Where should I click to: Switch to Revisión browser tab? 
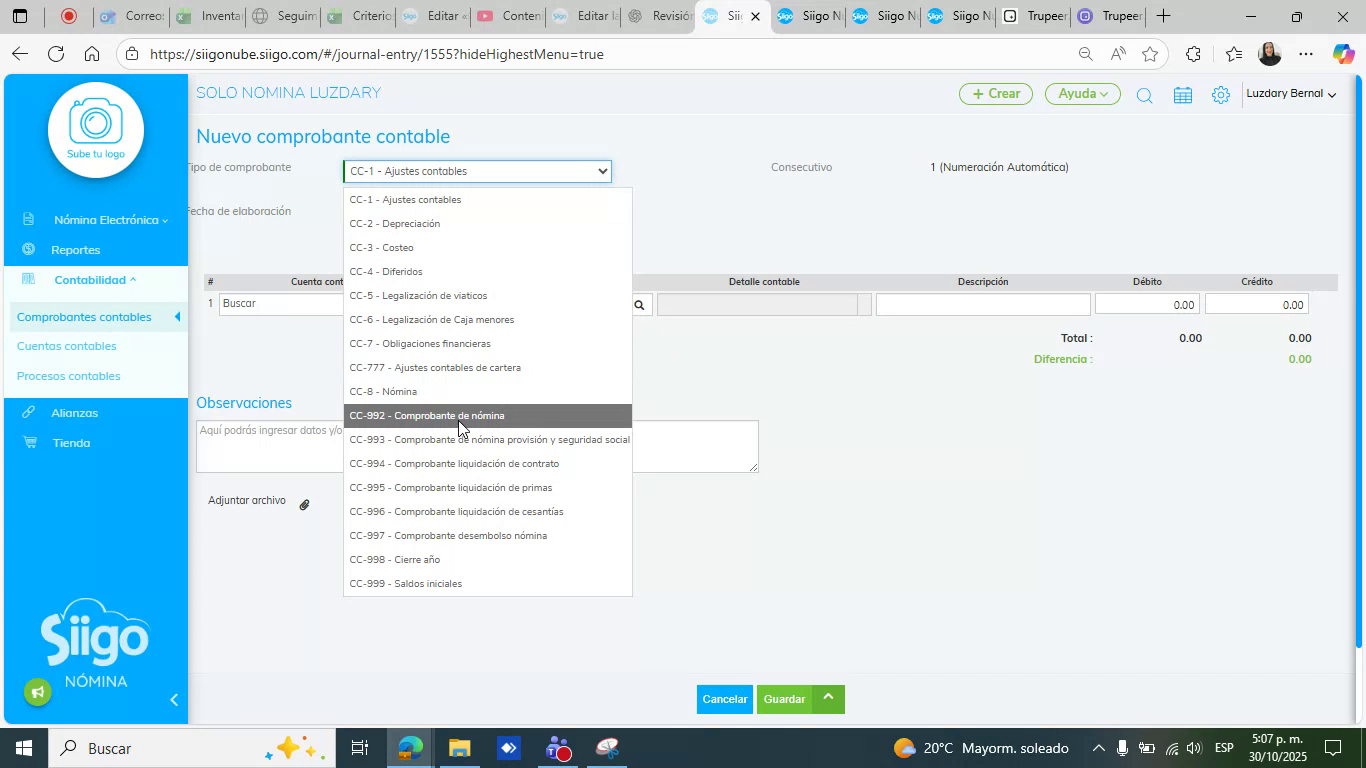point(658,16)
